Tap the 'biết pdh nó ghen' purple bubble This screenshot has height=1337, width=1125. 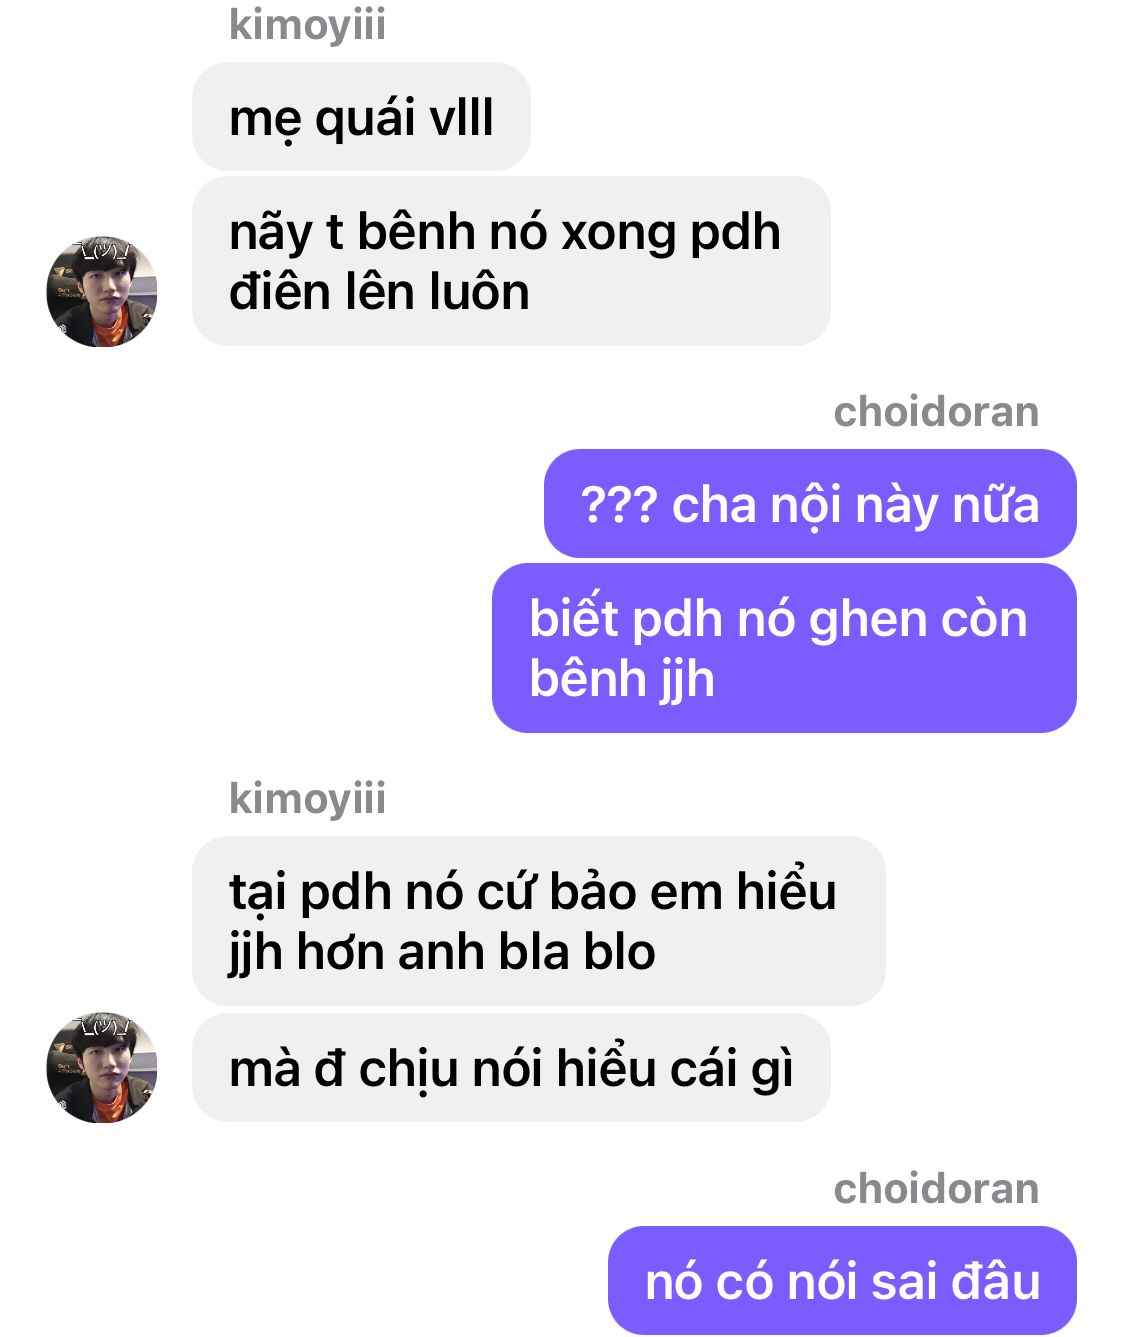tap(784, 648)
